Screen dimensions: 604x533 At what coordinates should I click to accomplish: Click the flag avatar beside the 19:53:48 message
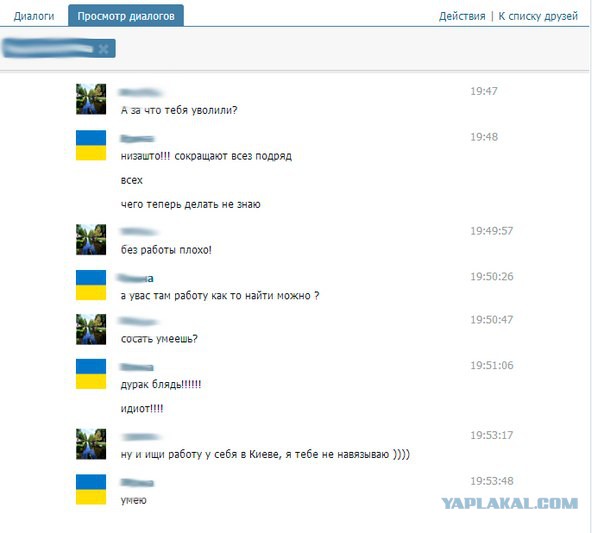pos(91,489)
